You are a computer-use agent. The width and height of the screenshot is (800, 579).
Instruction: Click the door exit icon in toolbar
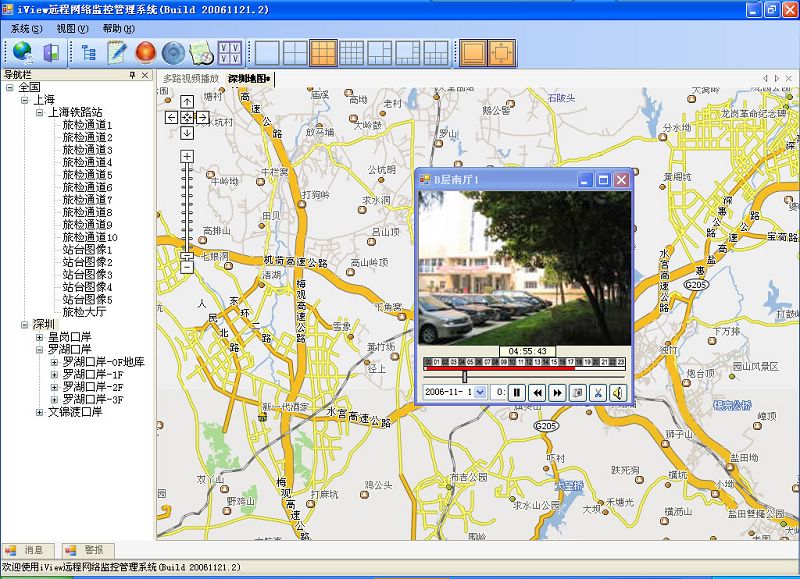point(51,52)
